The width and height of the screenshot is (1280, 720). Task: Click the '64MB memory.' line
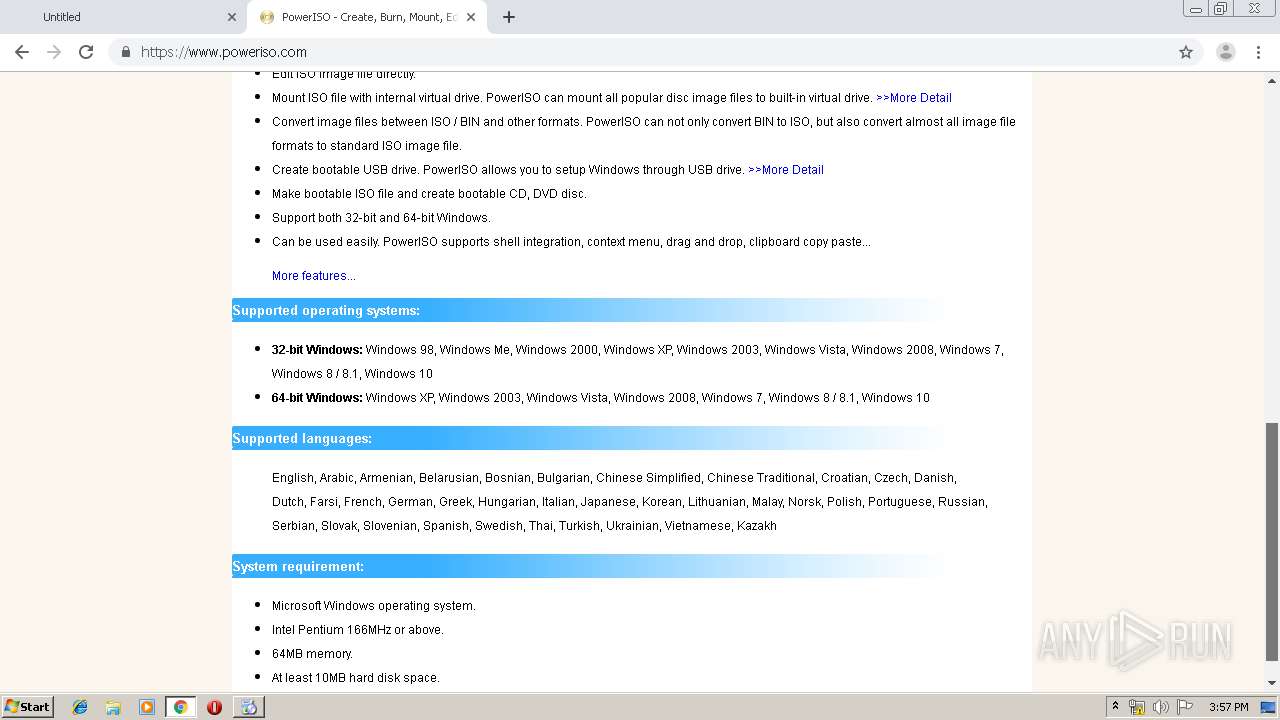(x=312, y=654)
